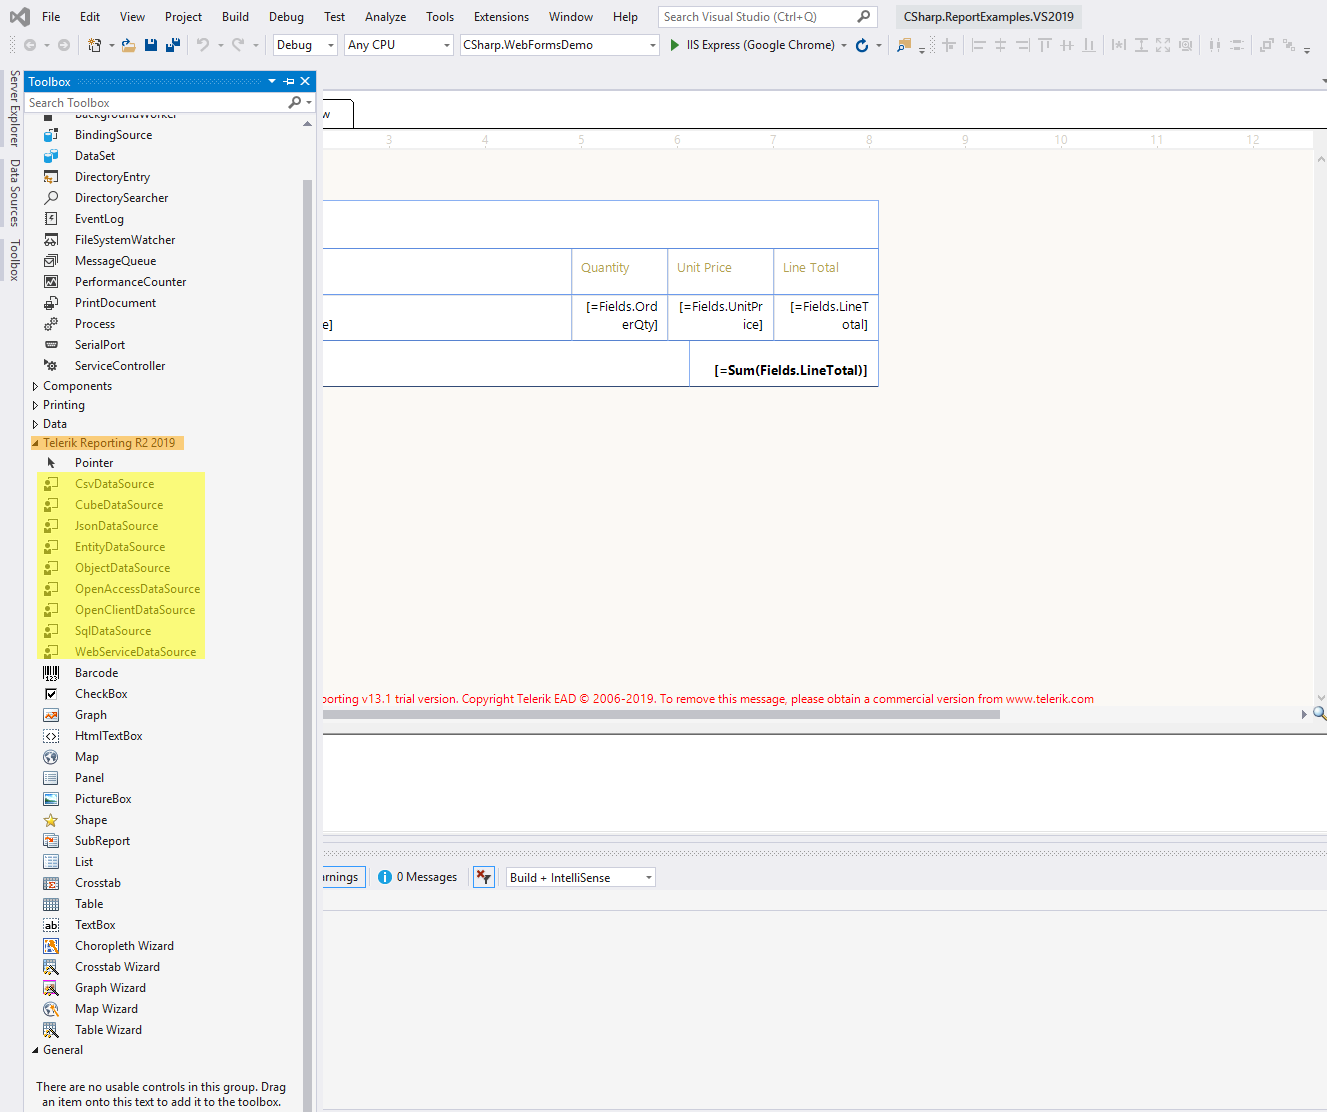Click the Visual Studio logo icon

19,17
